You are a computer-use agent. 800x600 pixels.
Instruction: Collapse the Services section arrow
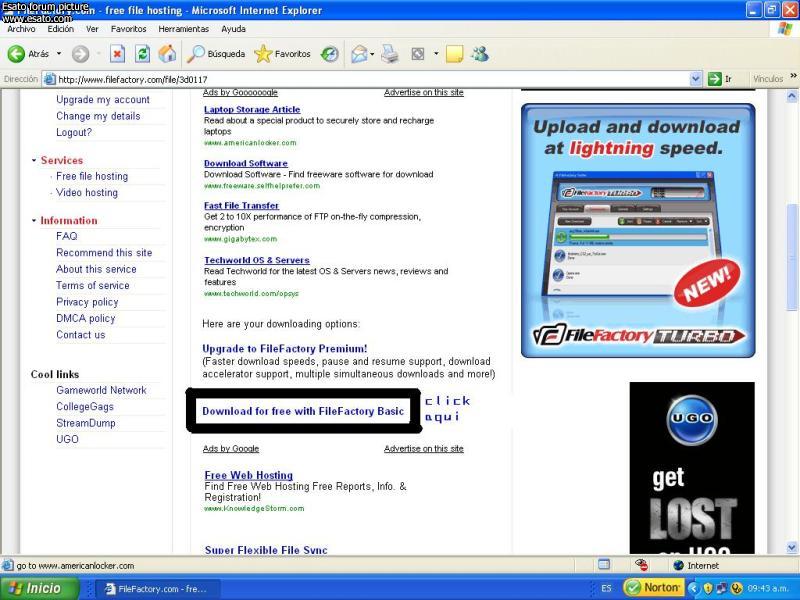34,160
